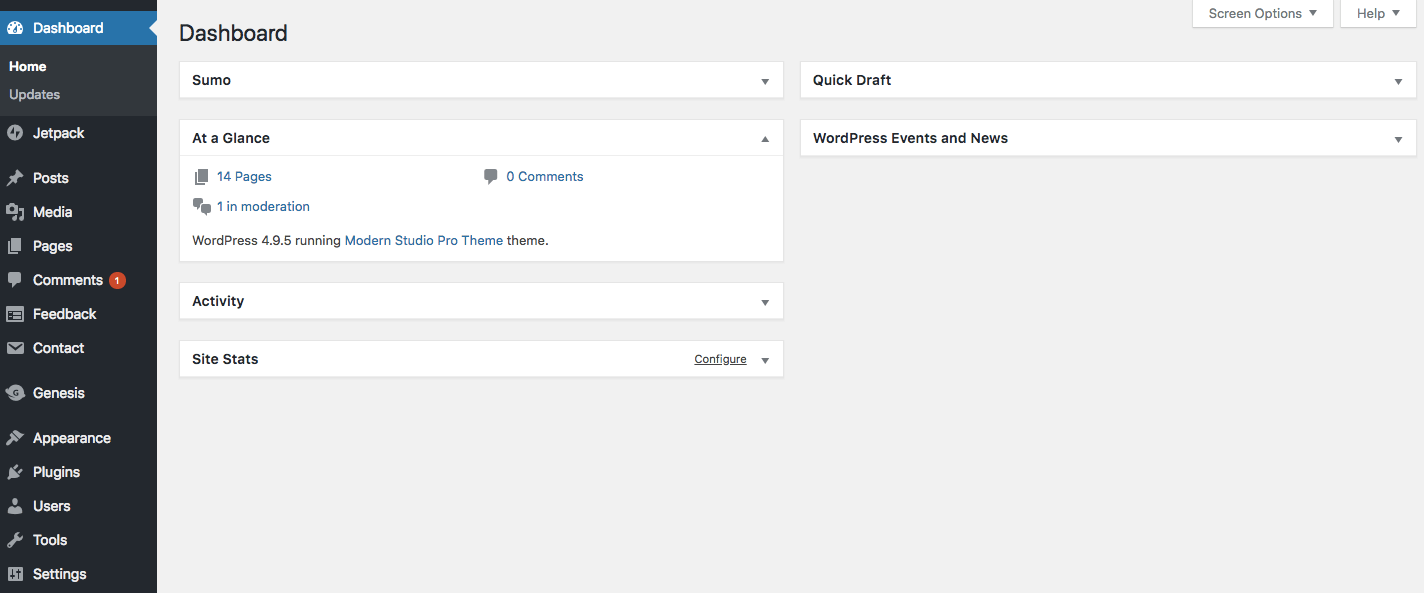Click the Settings sliders icon

click(15, 574)
